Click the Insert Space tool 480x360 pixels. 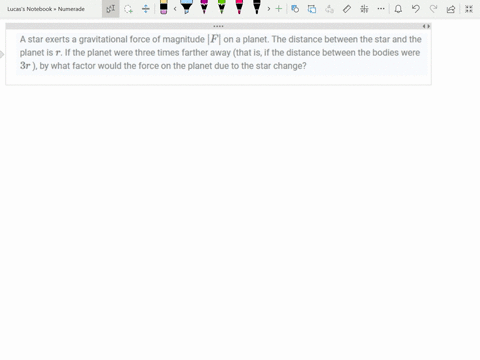(x=146, y=9)
